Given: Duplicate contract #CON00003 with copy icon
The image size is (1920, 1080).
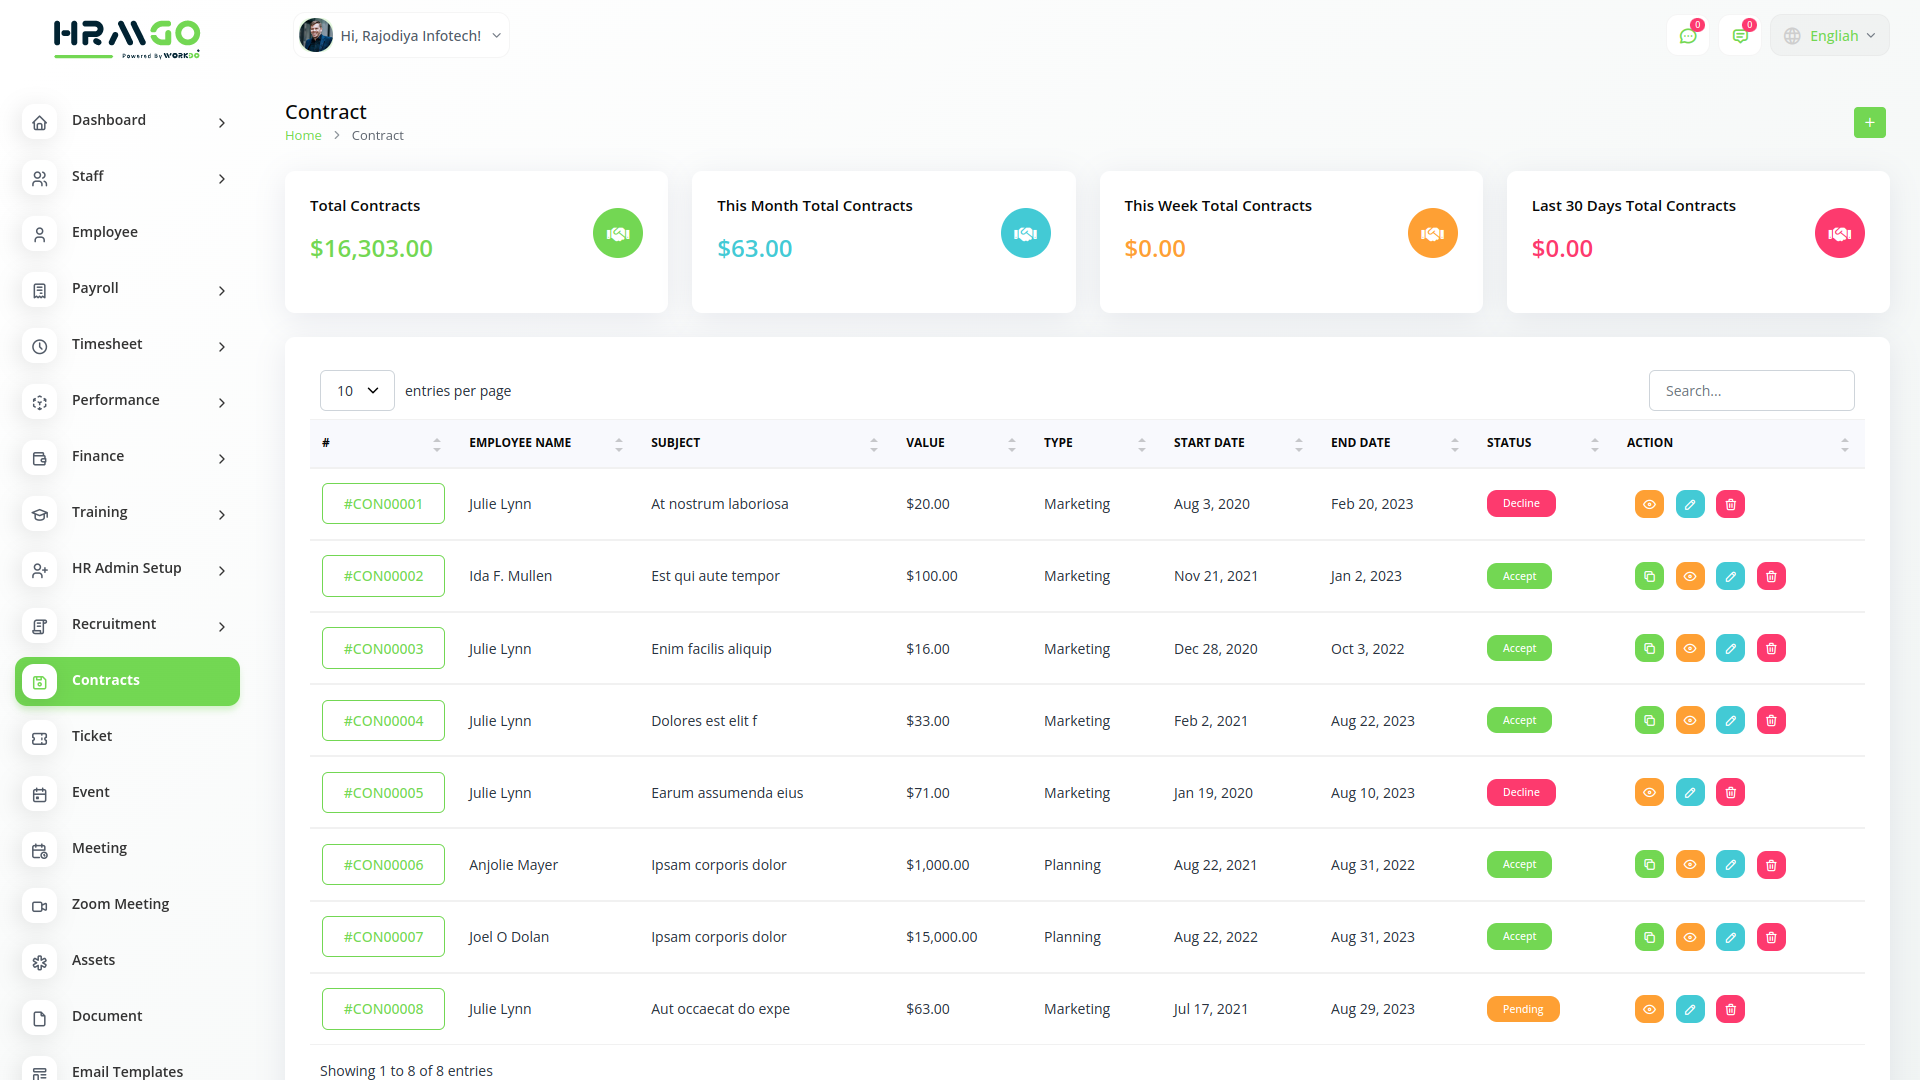Looking at the screenshot, I should click(1649, 648).
